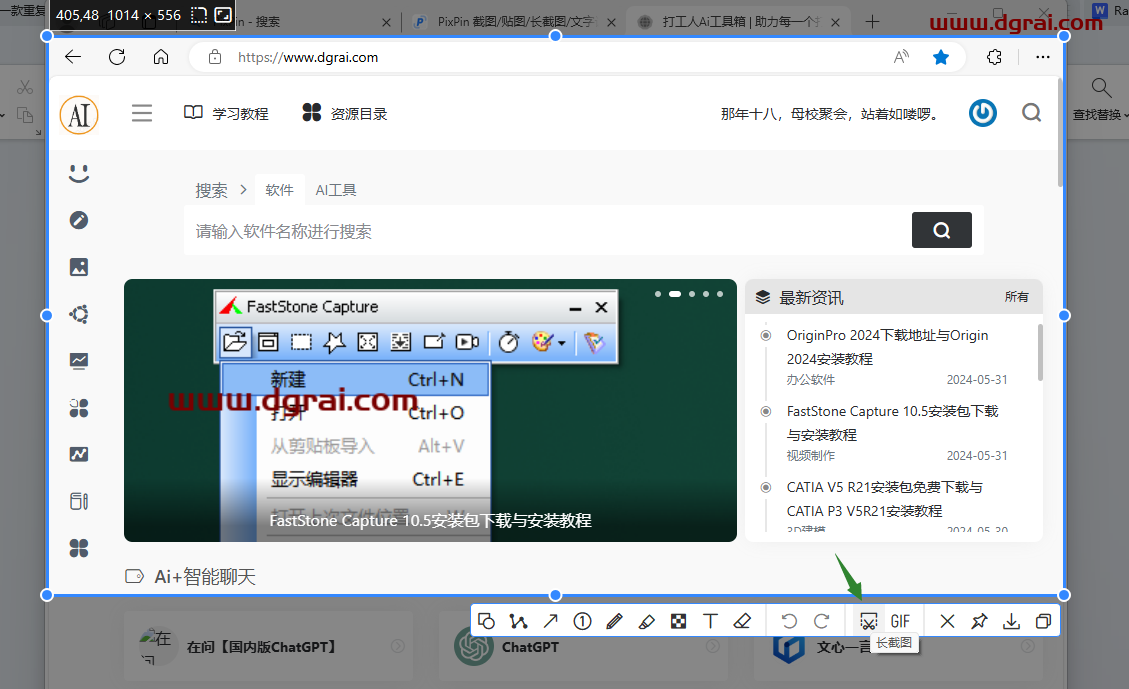Screen dimensions: 1129x689
Task: Switch to the PixPin browser tab
Action: click(x=515, y=22)
